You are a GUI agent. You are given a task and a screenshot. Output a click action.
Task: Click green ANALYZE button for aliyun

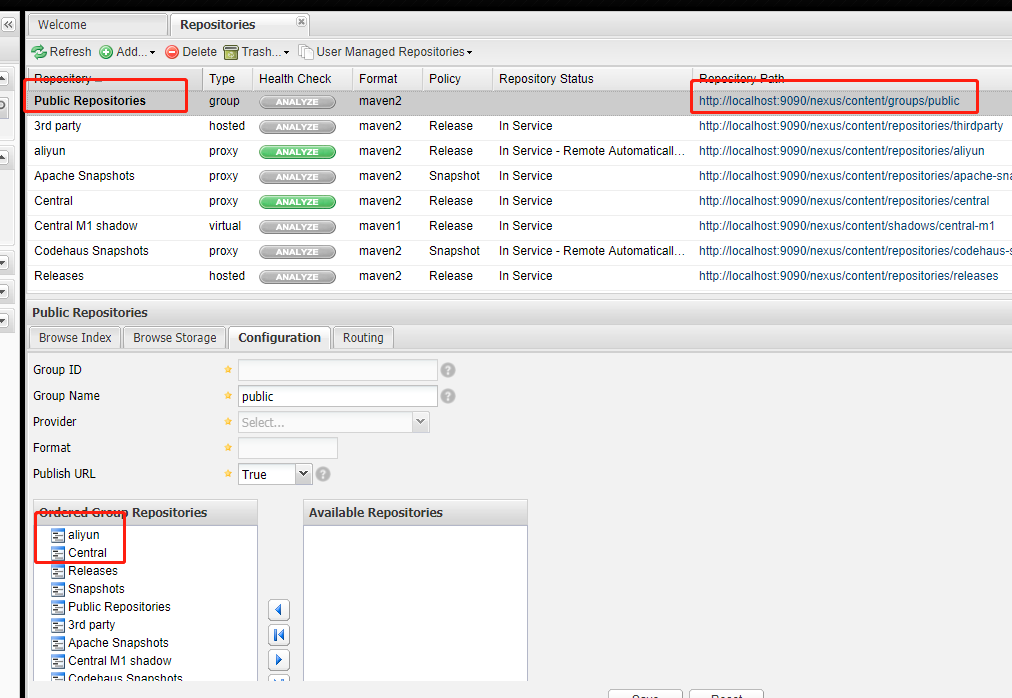click(x=298, y=152)
